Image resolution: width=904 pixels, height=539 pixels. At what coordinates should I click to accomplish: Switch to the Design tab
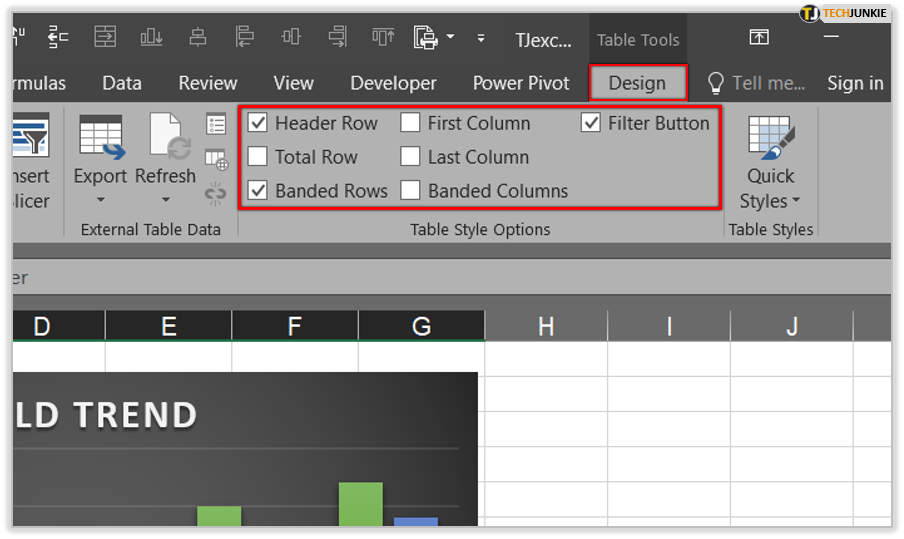tap(637, 83)
